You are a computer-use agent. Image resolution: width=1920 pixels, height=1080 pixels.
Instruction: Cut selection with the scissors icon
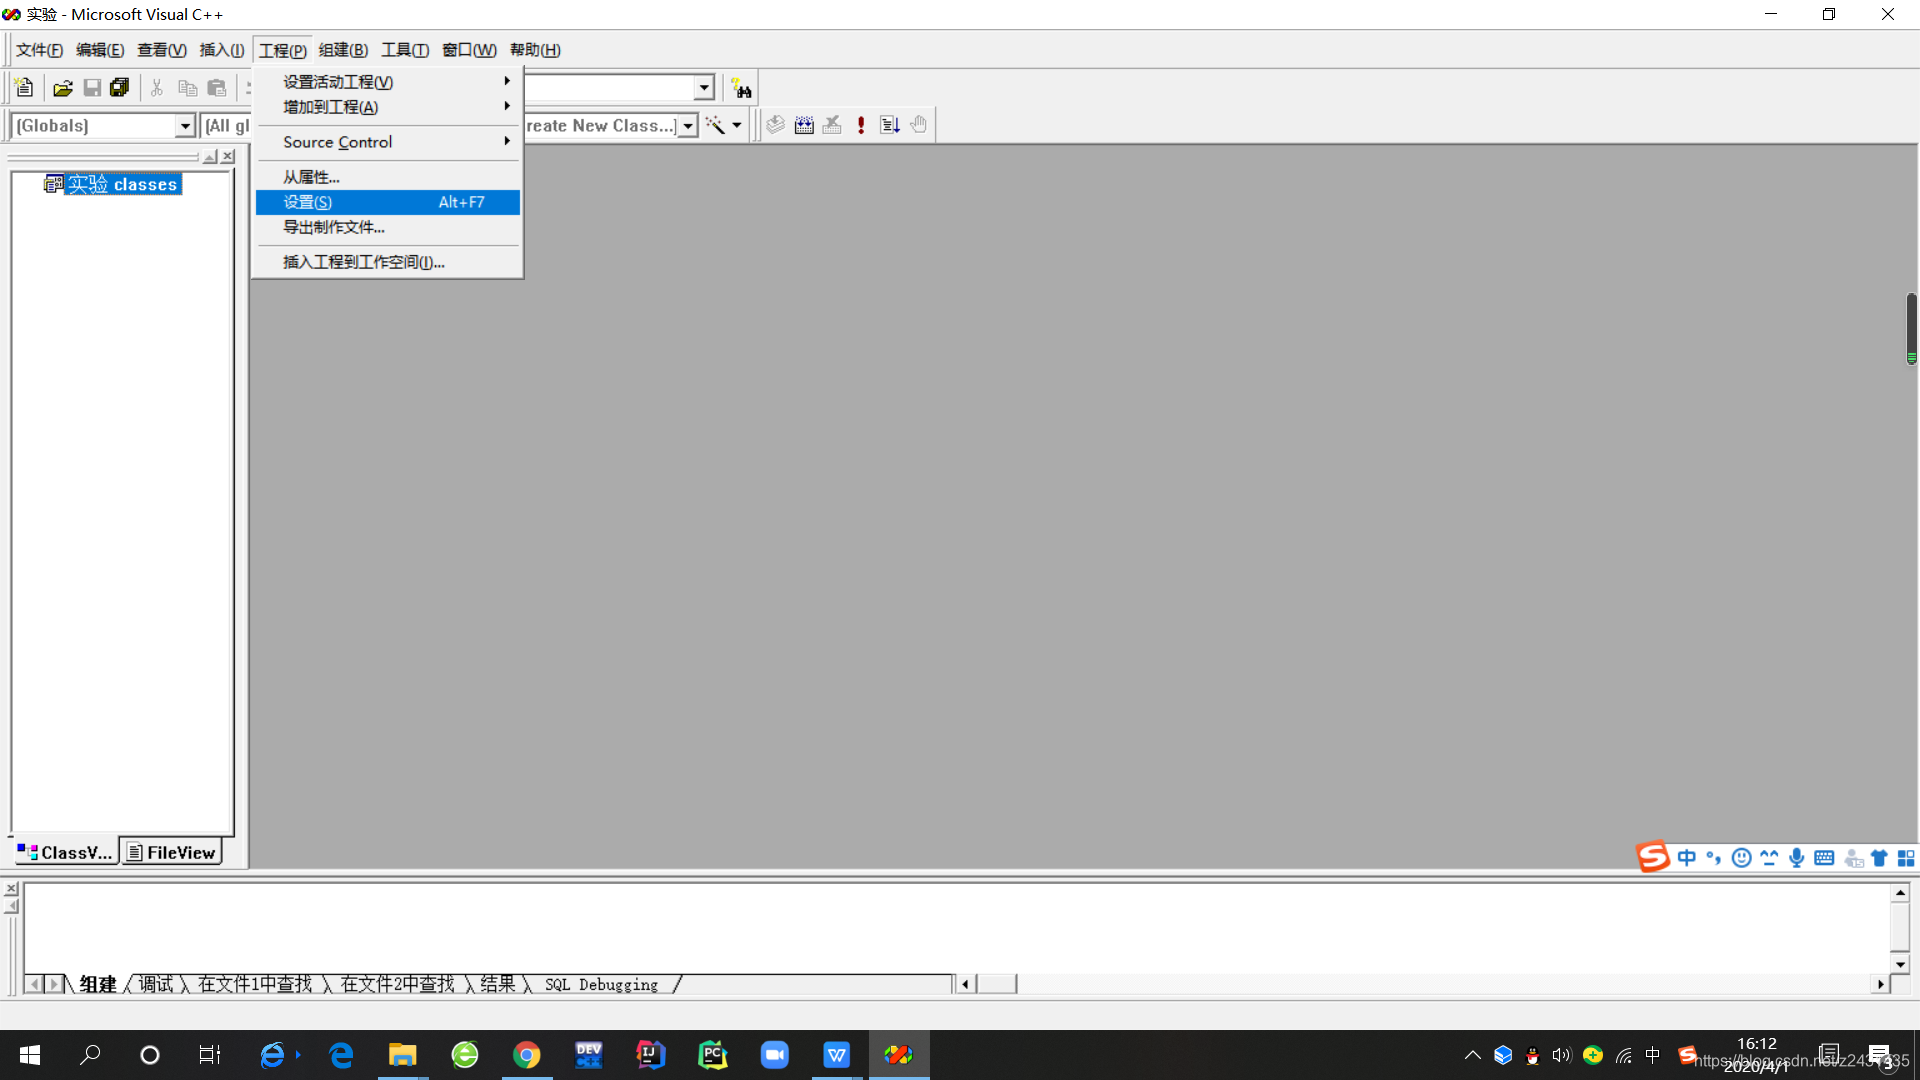(157, 88)
